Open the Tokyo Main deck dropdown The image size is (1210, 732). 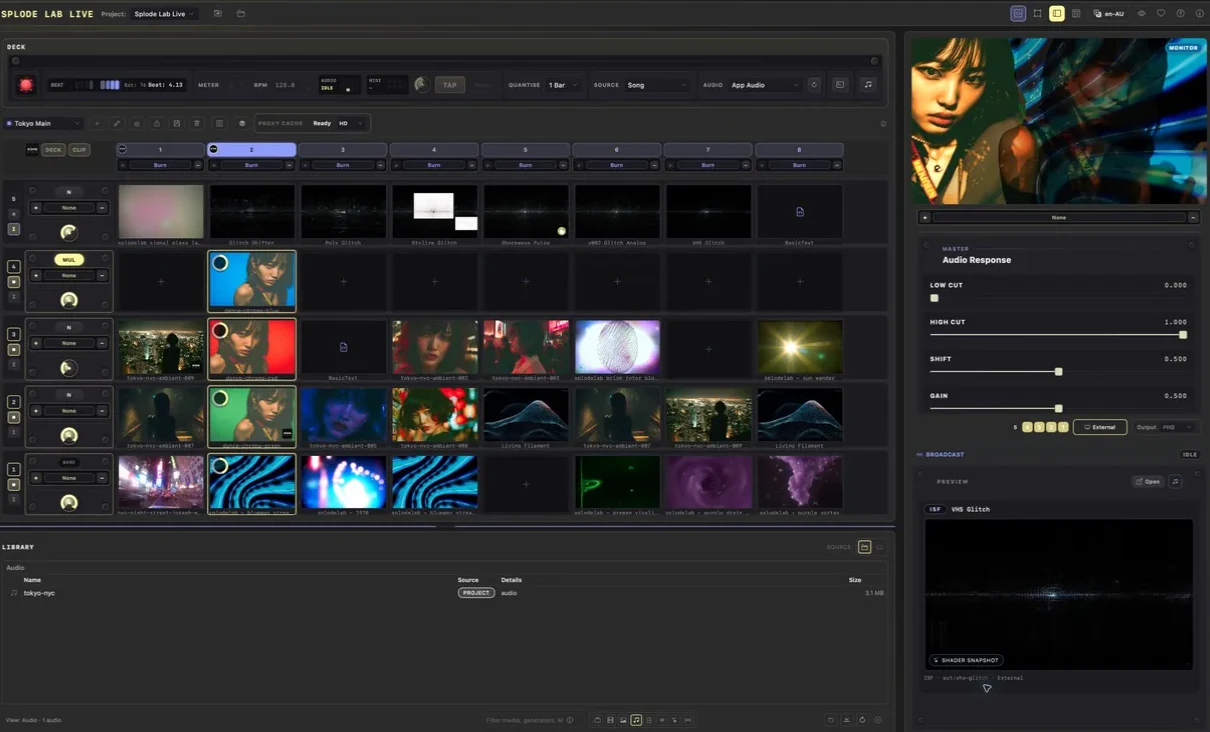43,123
